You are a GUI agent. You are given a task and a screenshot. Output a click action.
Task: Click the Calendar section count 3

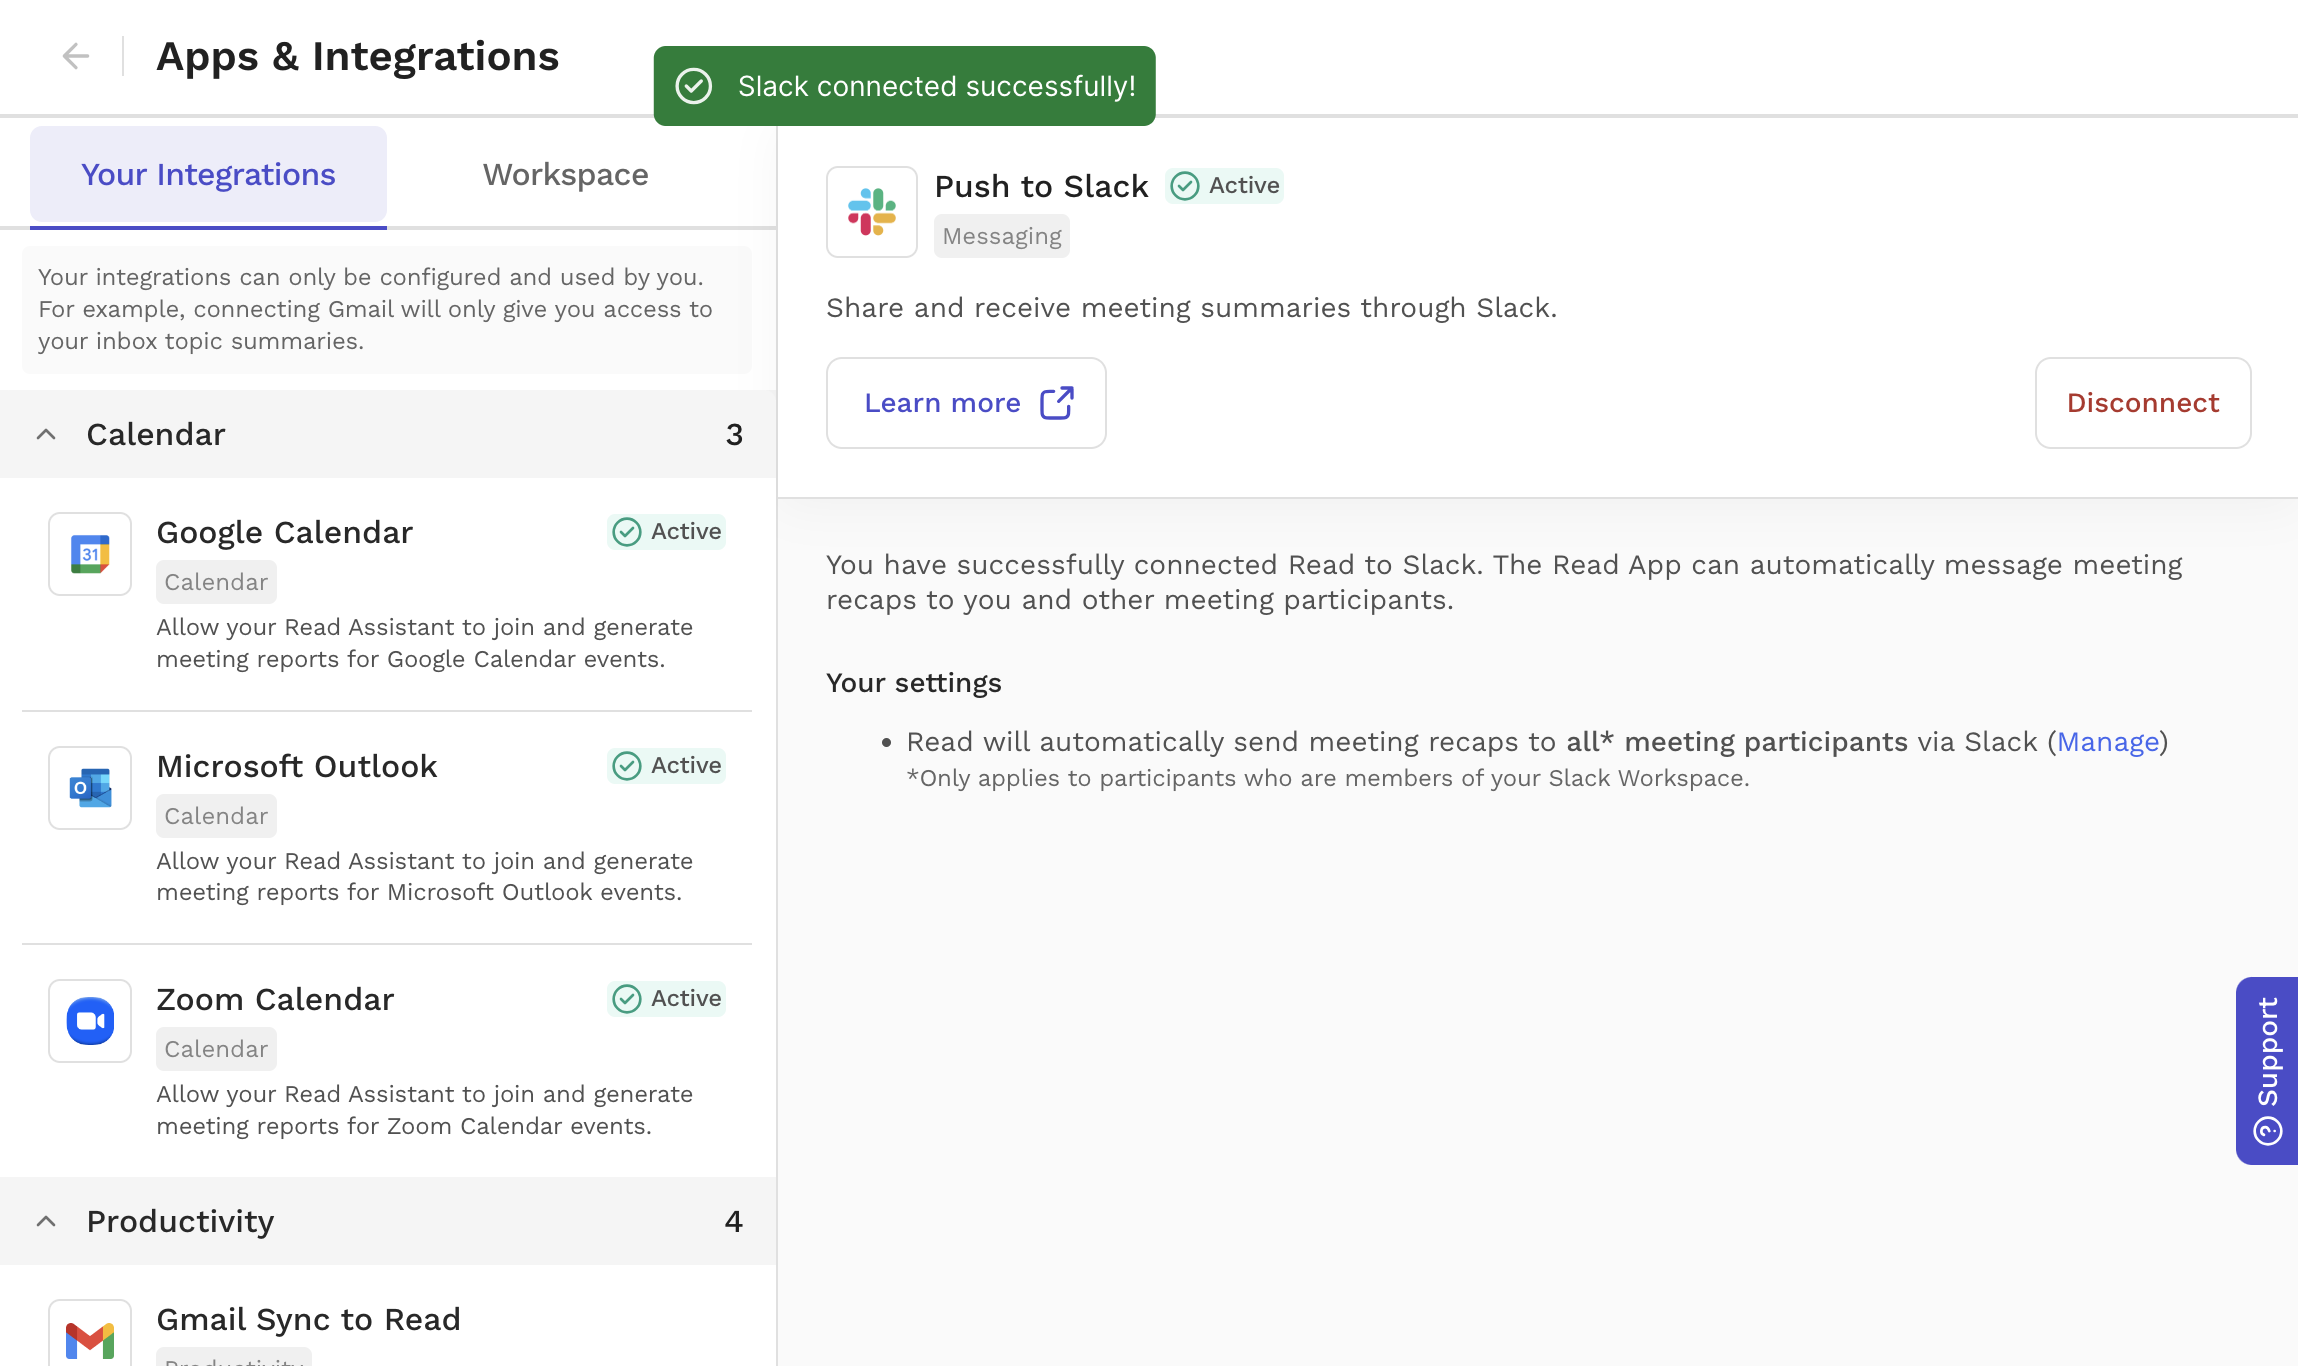point(734,435)
